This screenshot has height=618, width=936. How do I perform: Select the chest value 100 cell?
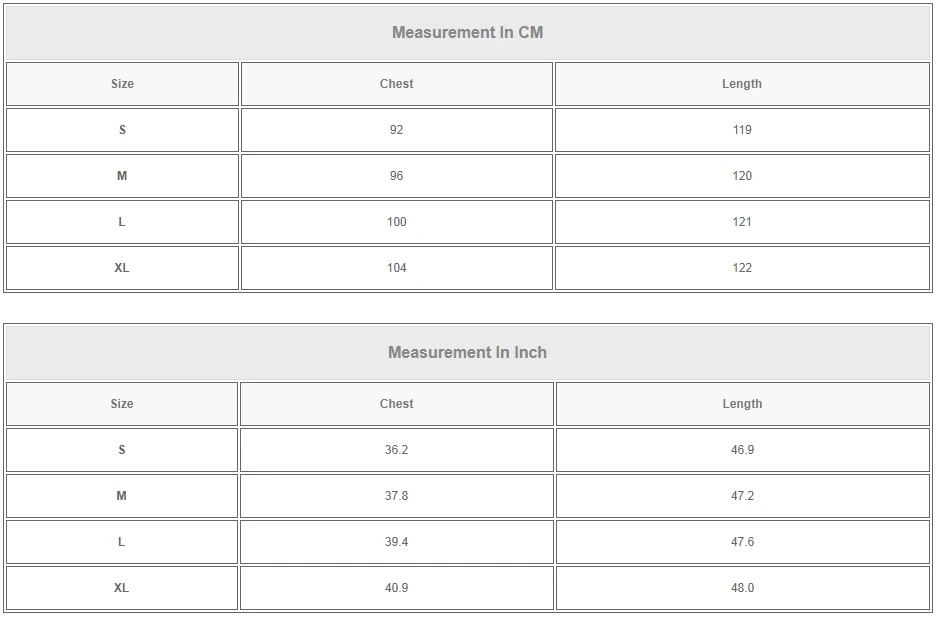pyautogui.click(x=396, y=222)
